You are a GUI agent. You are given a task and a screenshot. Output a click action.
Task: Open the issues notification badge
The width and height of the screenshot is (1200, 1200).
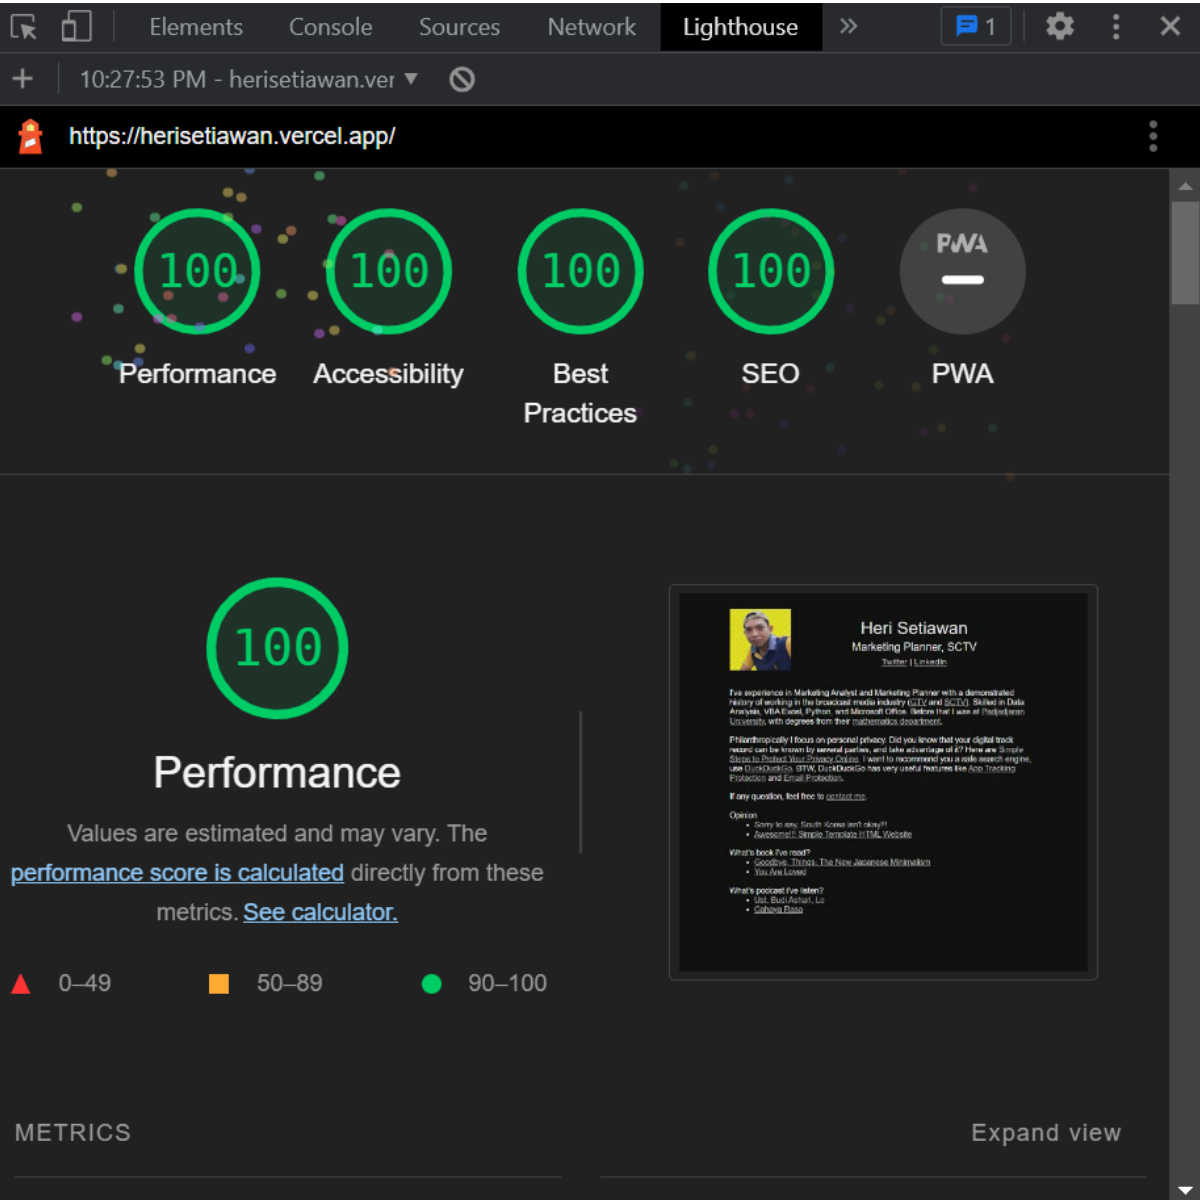pyautogui.click(x=975, y=27)
